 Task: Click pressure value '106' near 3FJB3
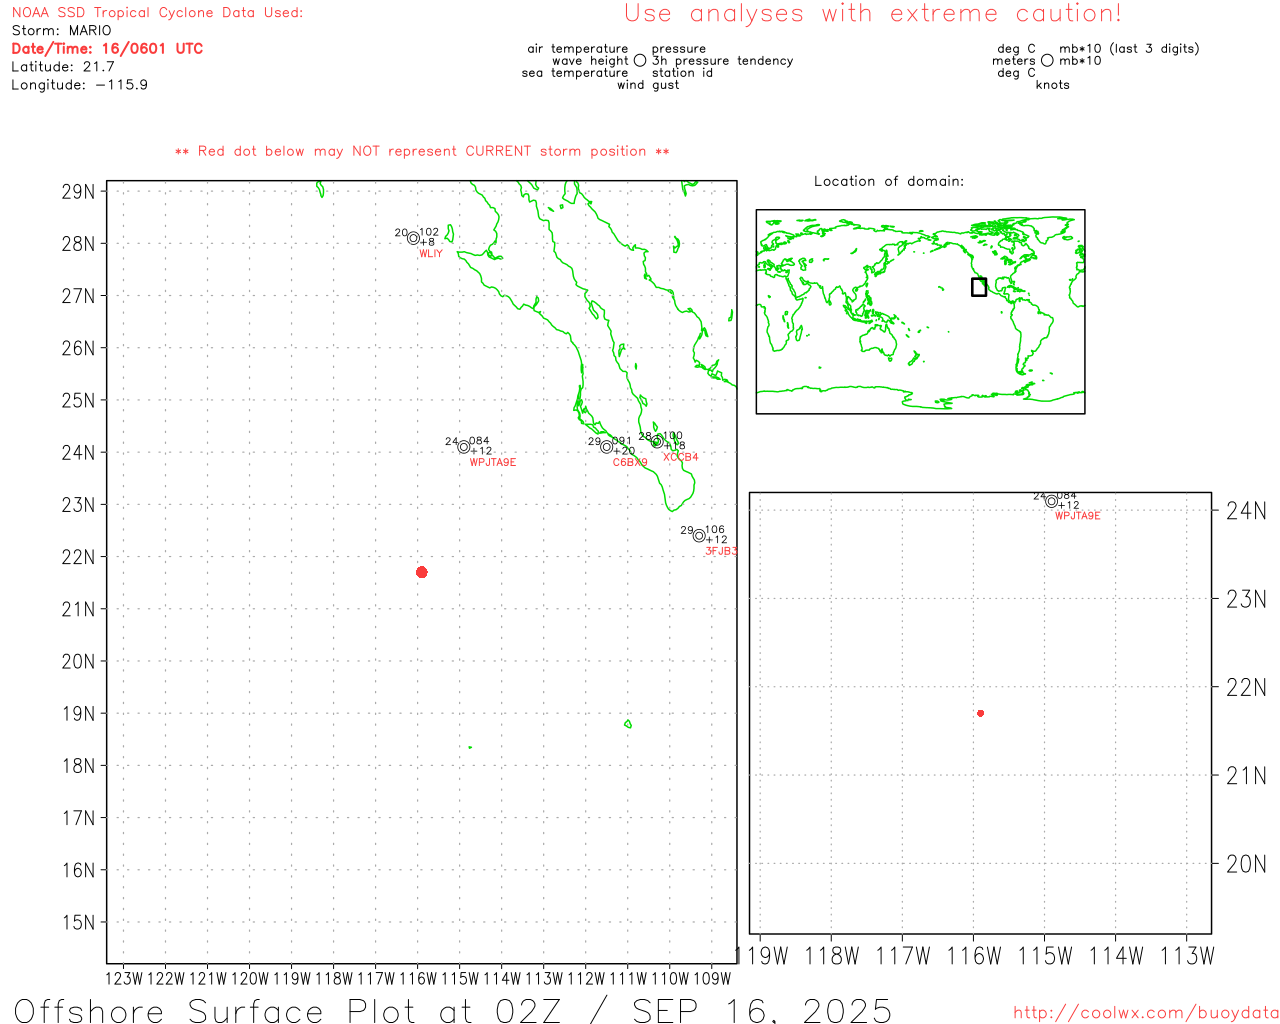coord(715,530)
